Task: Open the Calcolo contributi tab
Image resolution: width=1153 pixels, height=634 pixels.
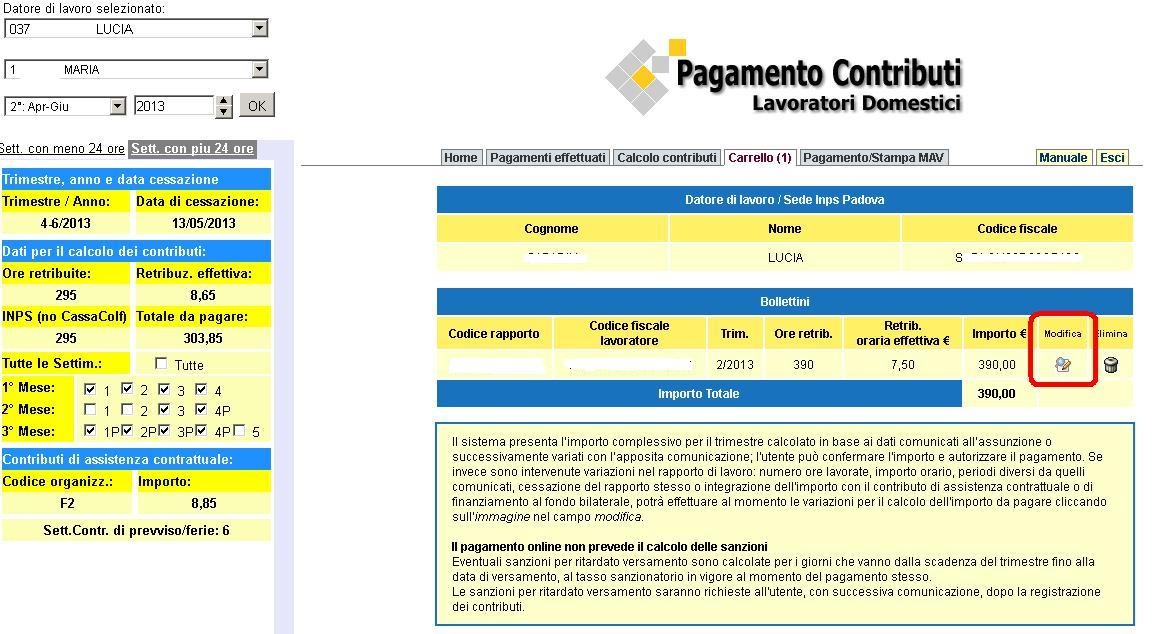Action: (x=666, y=157)
